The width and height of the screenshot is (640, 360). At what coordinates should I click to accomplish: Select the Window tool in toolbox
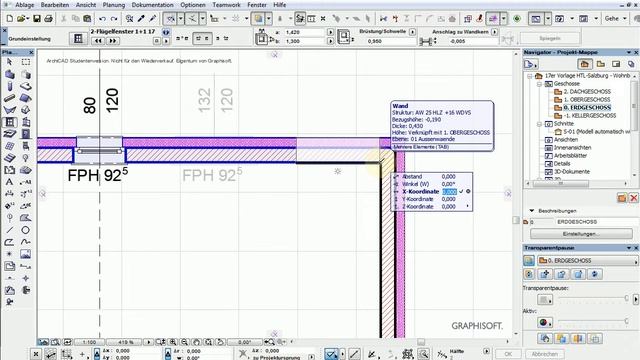[9, 122]
